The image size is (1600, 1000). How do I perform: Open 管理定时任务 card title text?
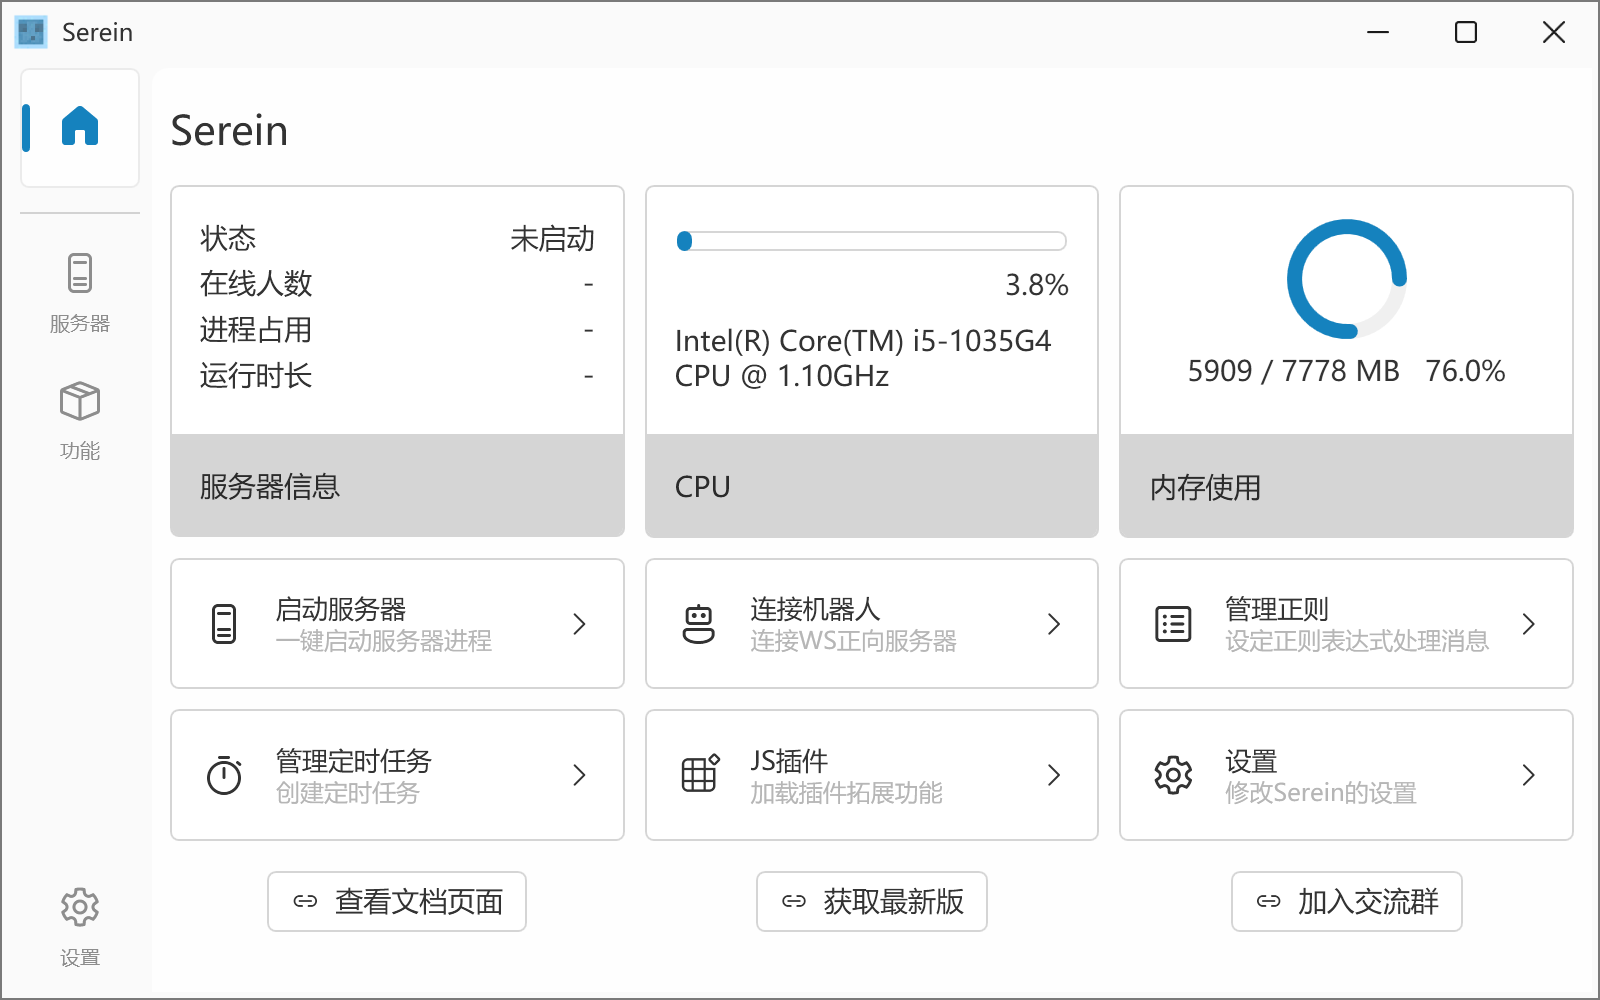click(354, 761)
